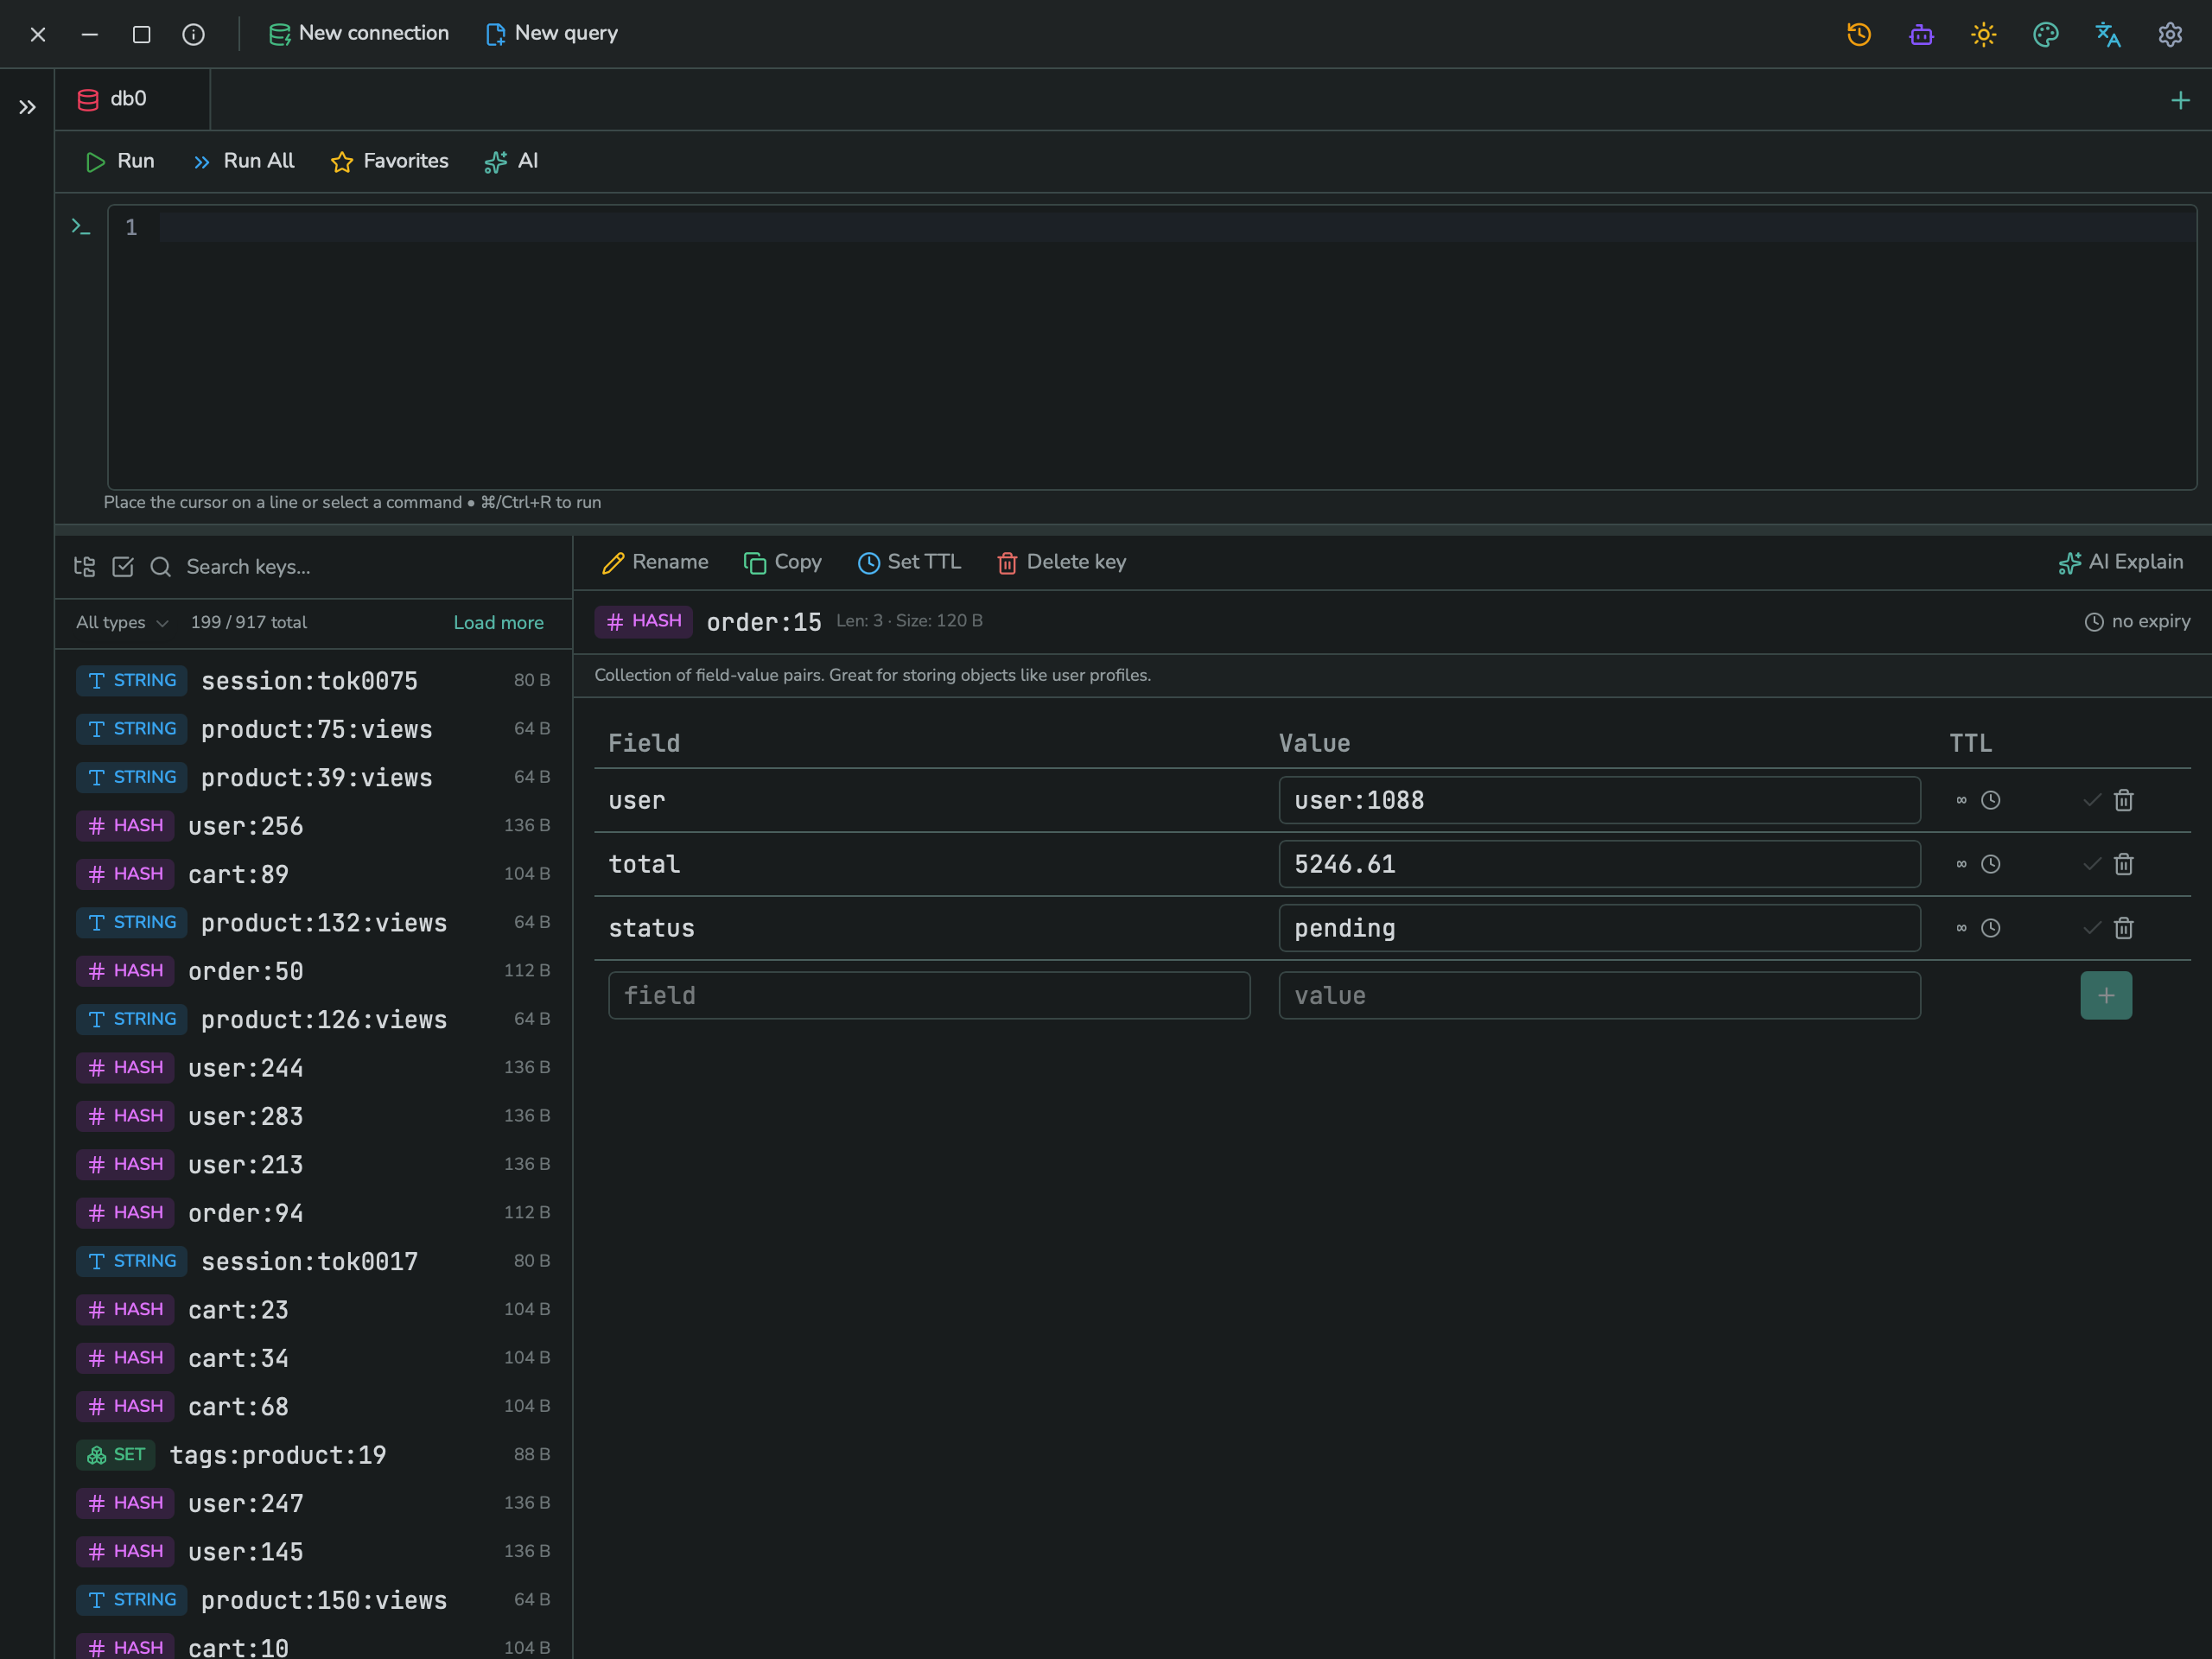2212x1659 pixels.
Task: Select key product:75:views
Action: pyautogui.click(x=313, y=729)
